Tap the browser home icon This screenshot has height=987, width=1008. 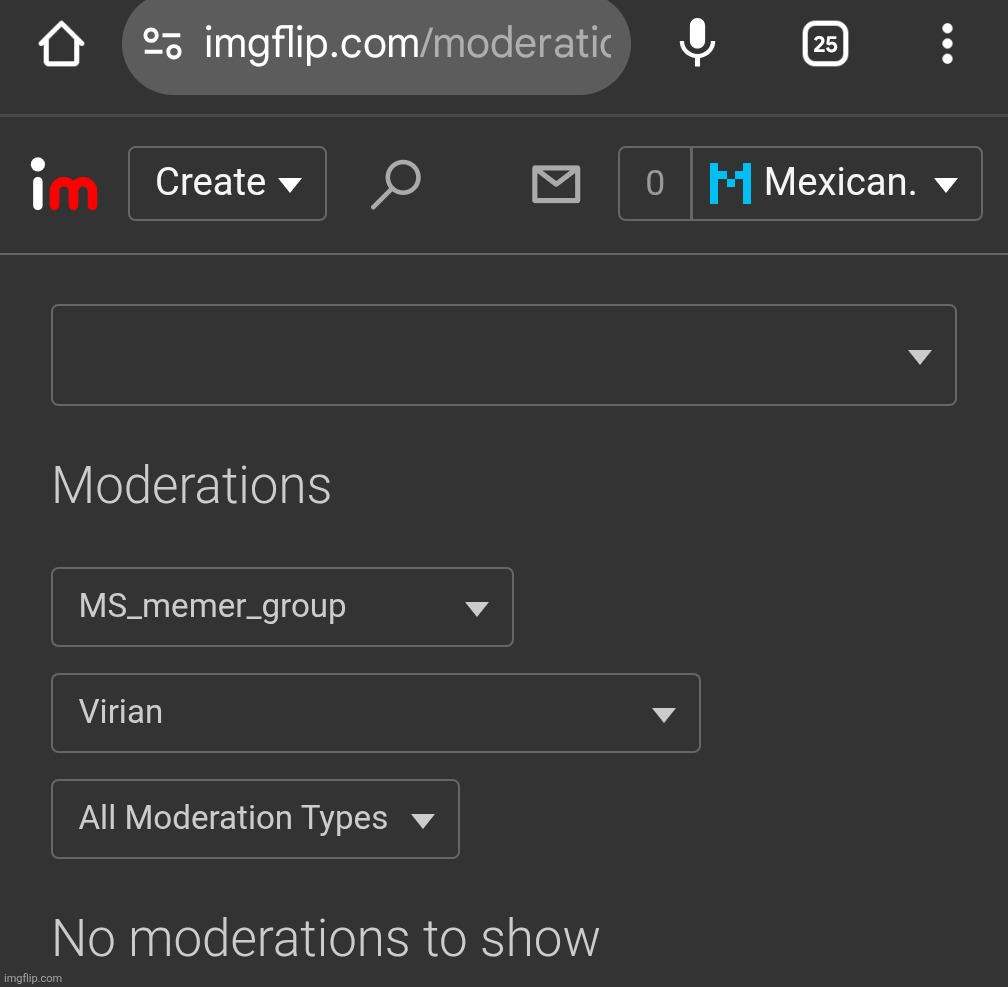[x=61, y=45]
